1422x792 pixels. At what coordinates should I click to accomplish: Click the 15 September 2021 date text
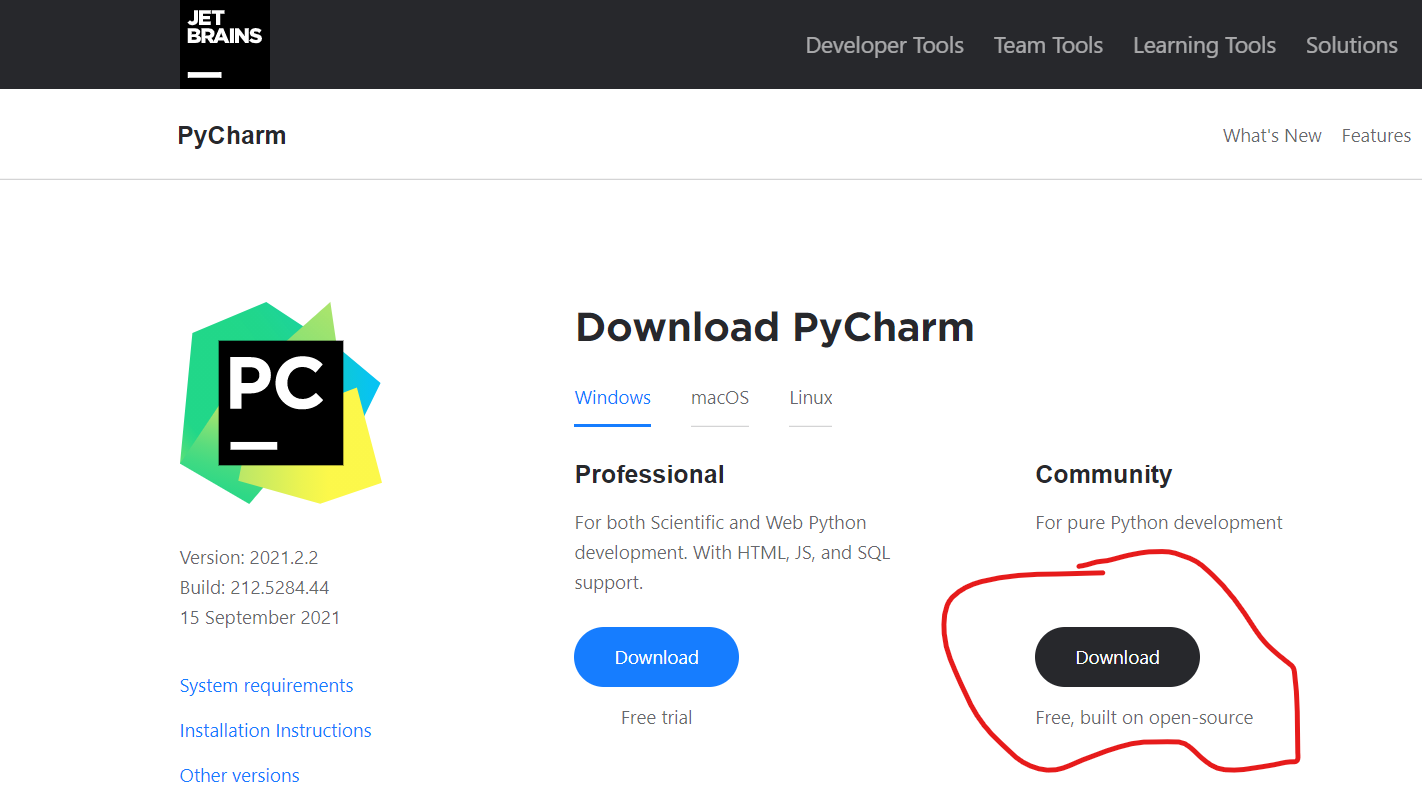(x=260, y=618)
